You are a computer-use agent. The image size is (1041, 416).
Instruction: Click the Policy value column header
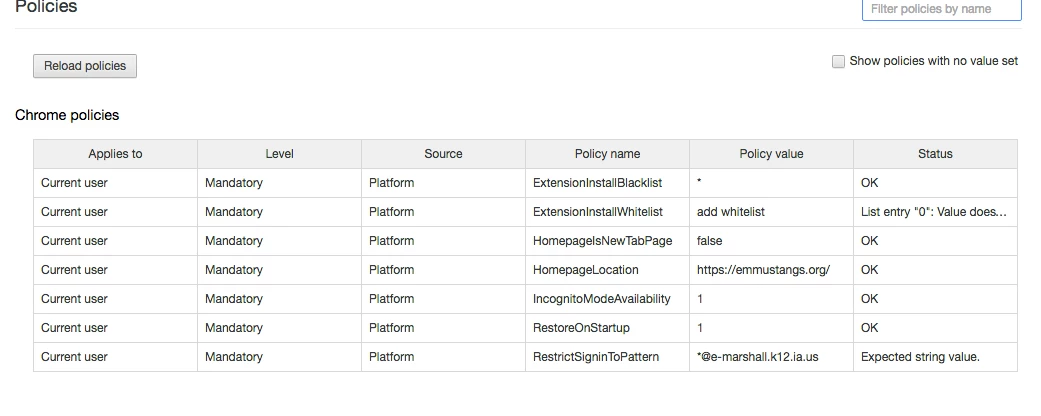point(771,154)
